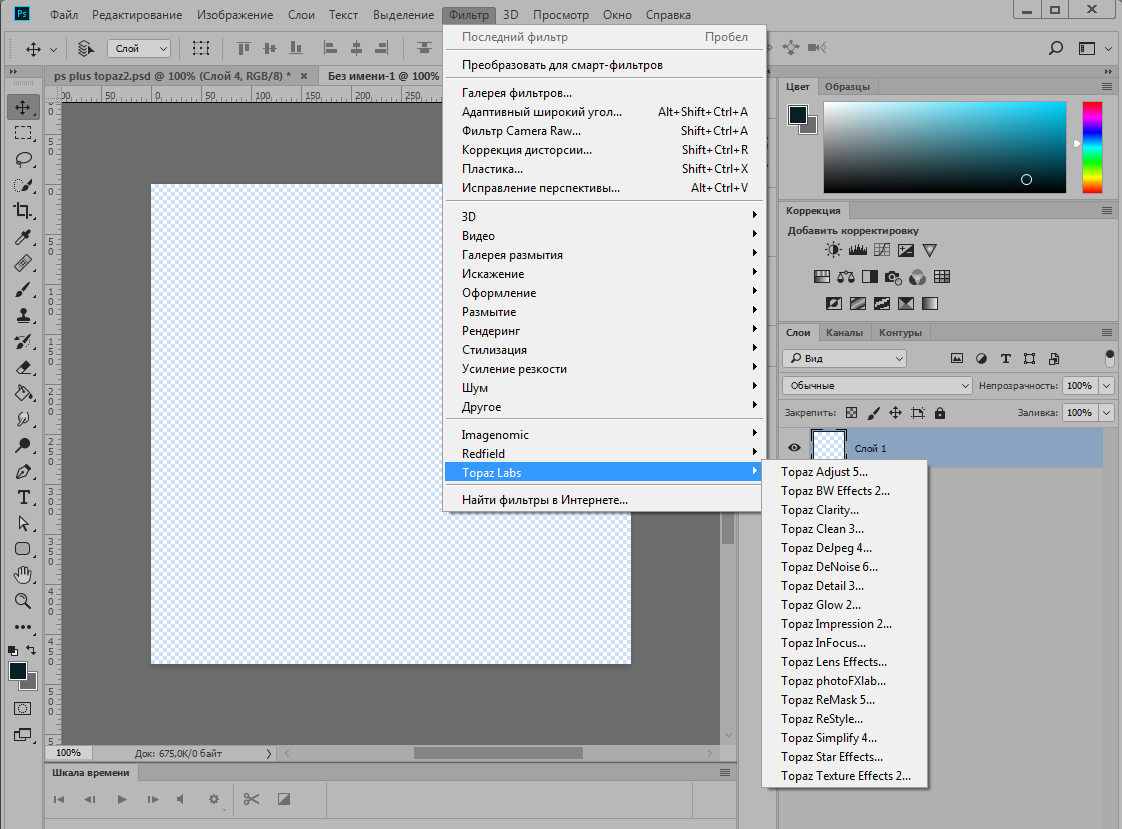Switch to the Образцы tab

click(847, 87)
